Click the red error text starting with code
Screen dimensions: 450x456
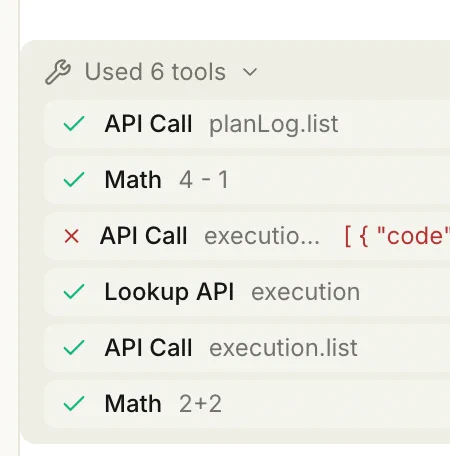point(397,236)
